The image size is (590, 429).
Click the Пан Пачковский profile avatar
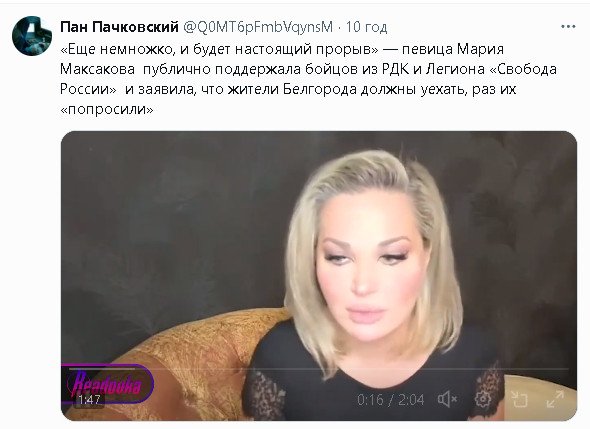tap(32, 36)
